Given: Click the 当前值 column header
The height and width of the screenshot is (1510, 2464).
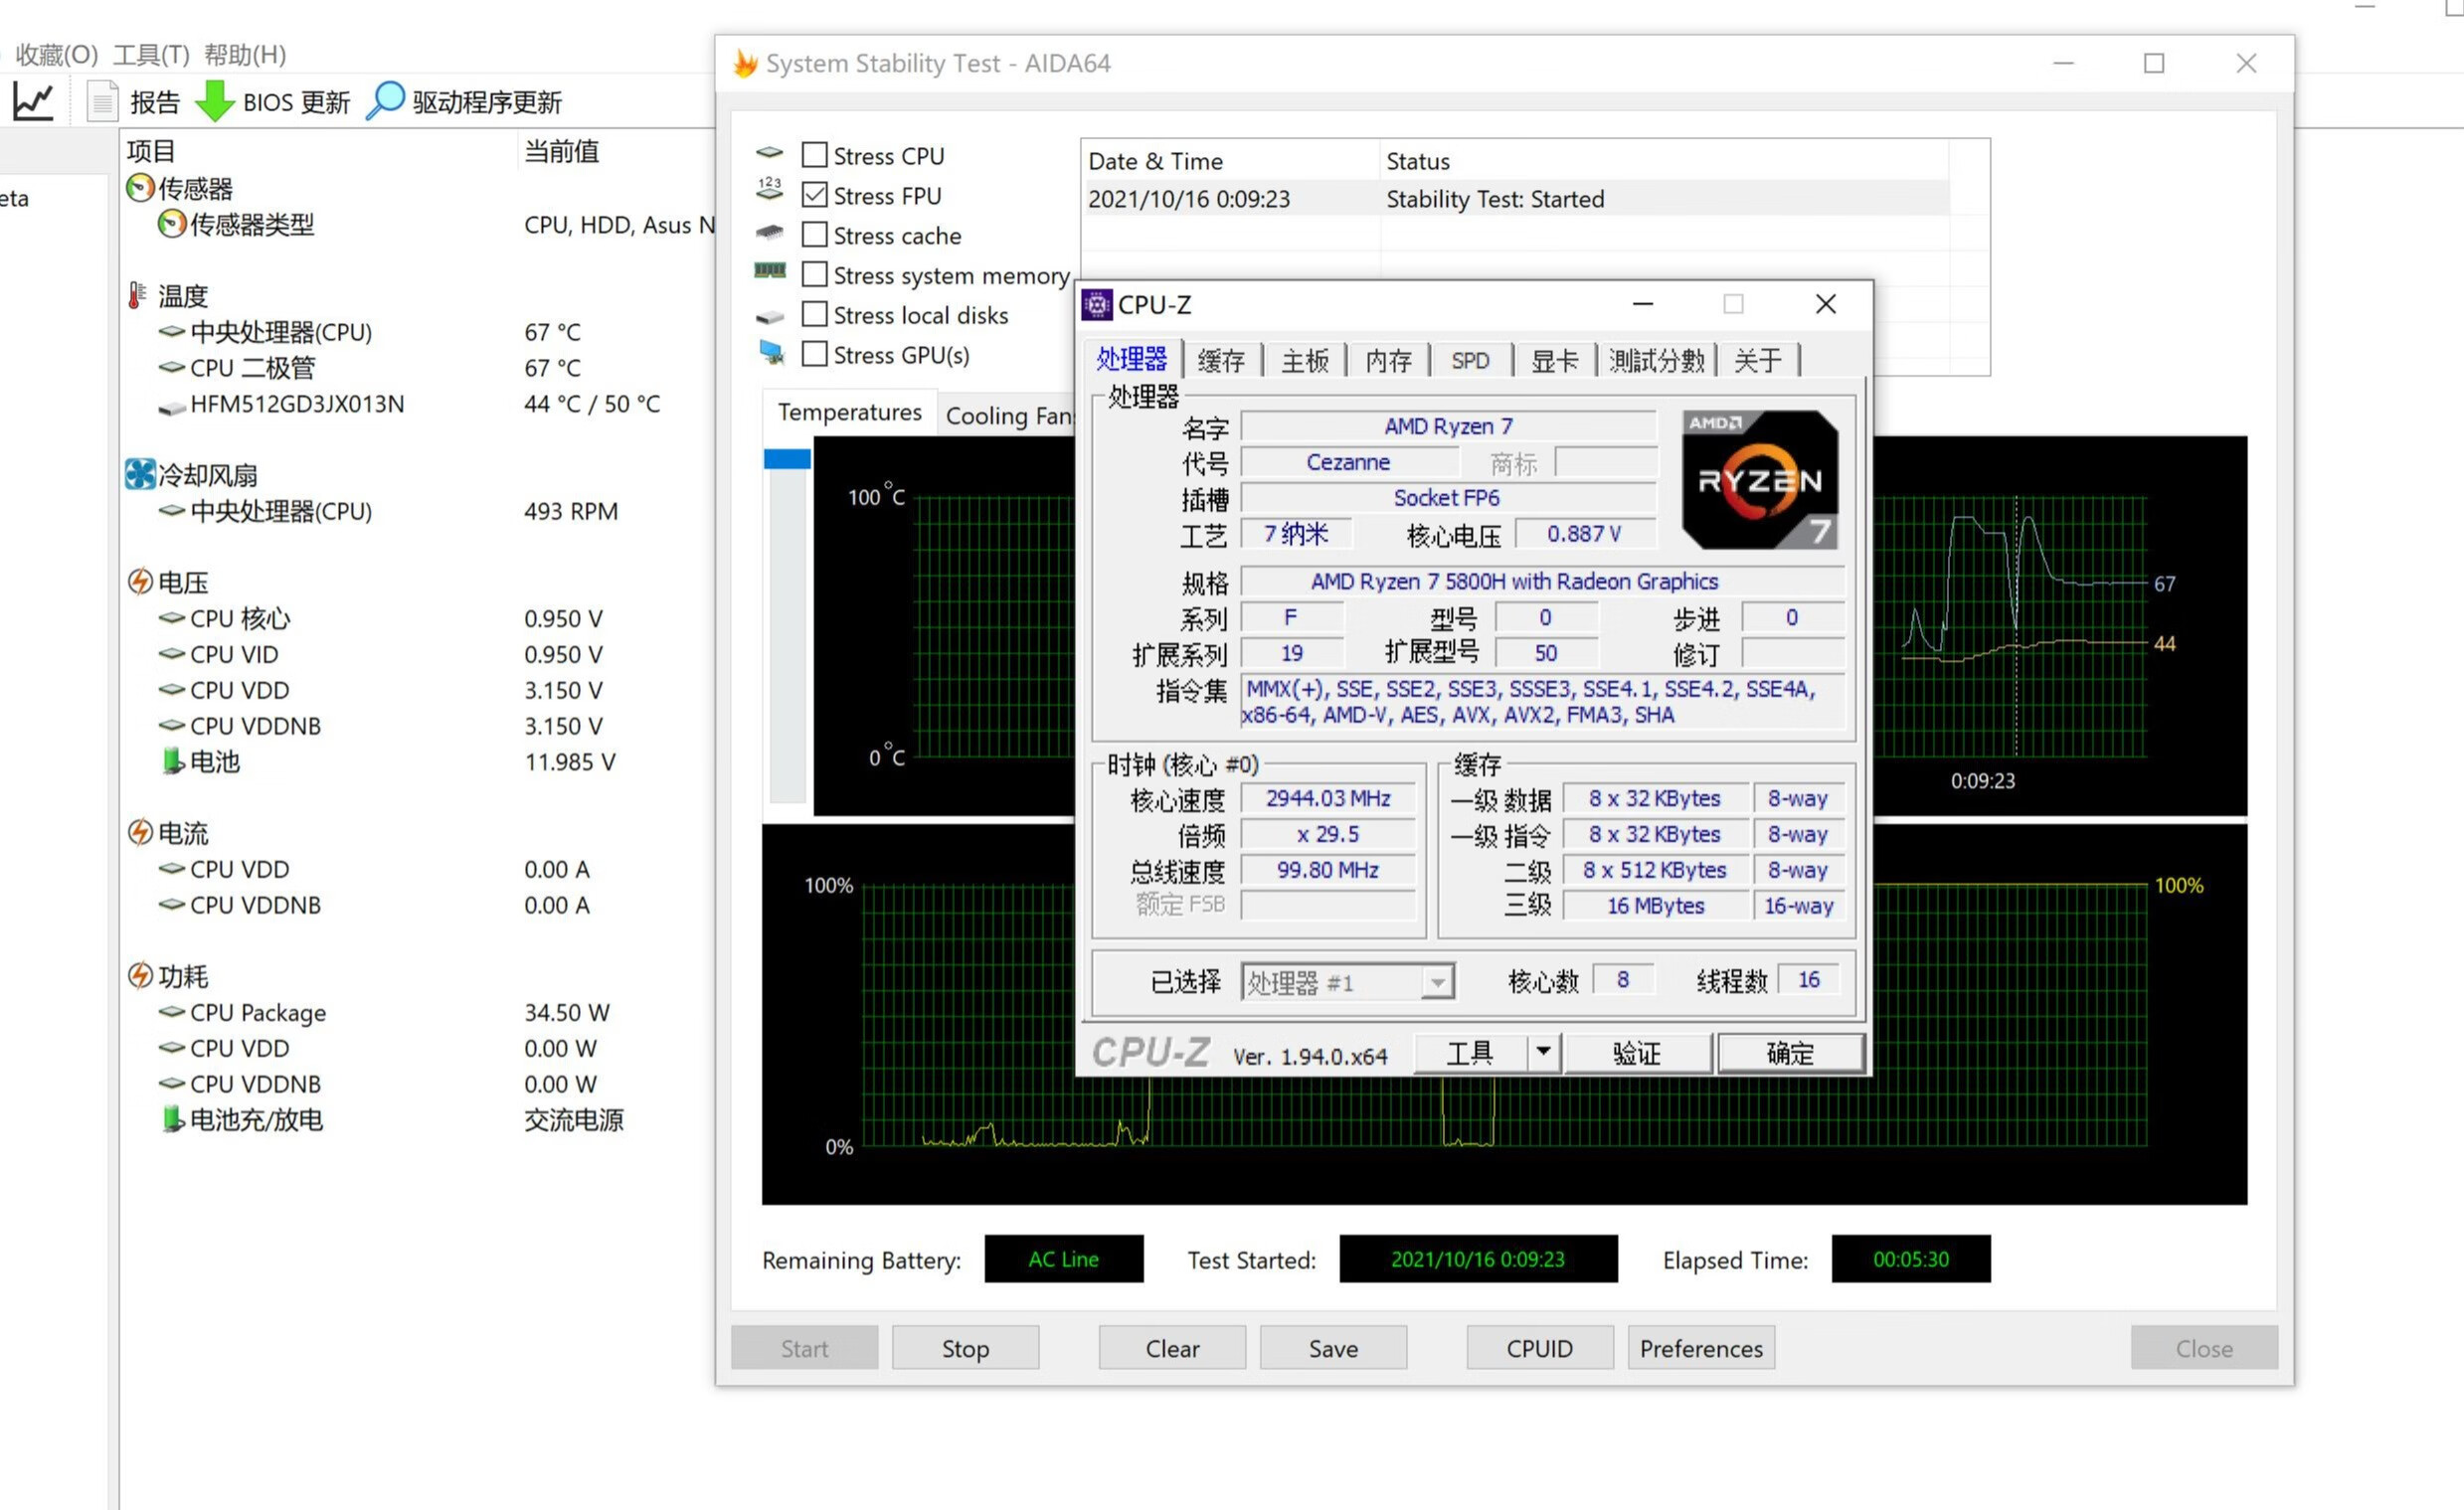Looking at the screenshot, I should click(x=617, y=151).
